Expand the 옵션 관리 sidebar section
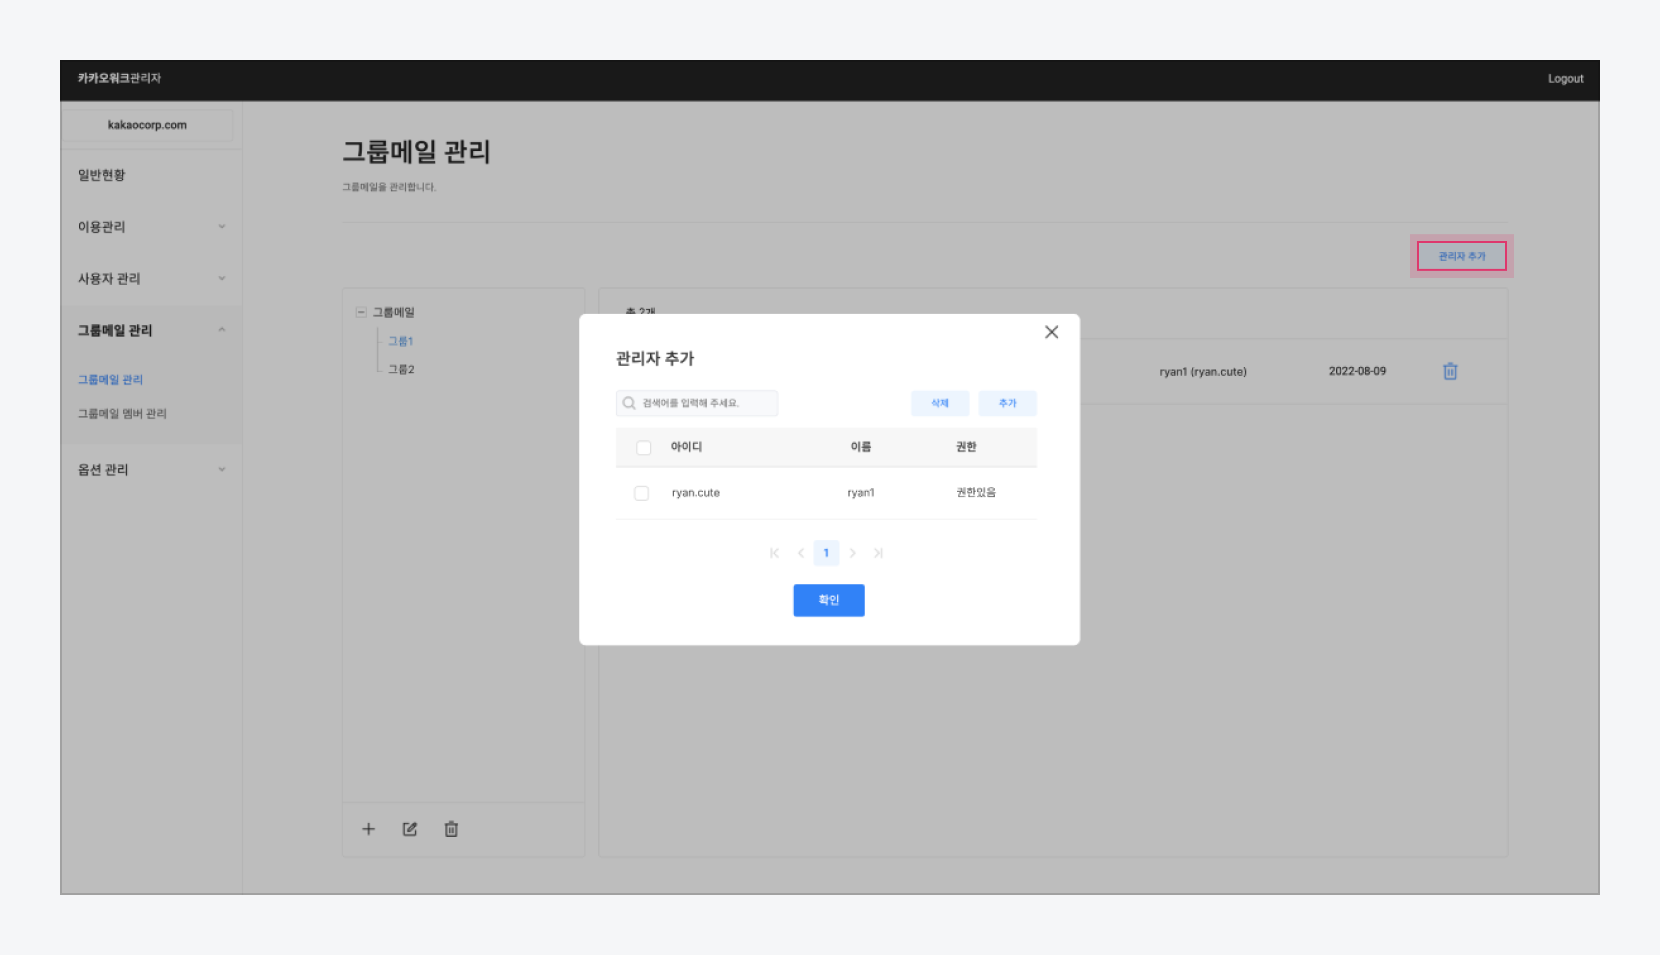The image size is (1660, 956). (150, 470)
